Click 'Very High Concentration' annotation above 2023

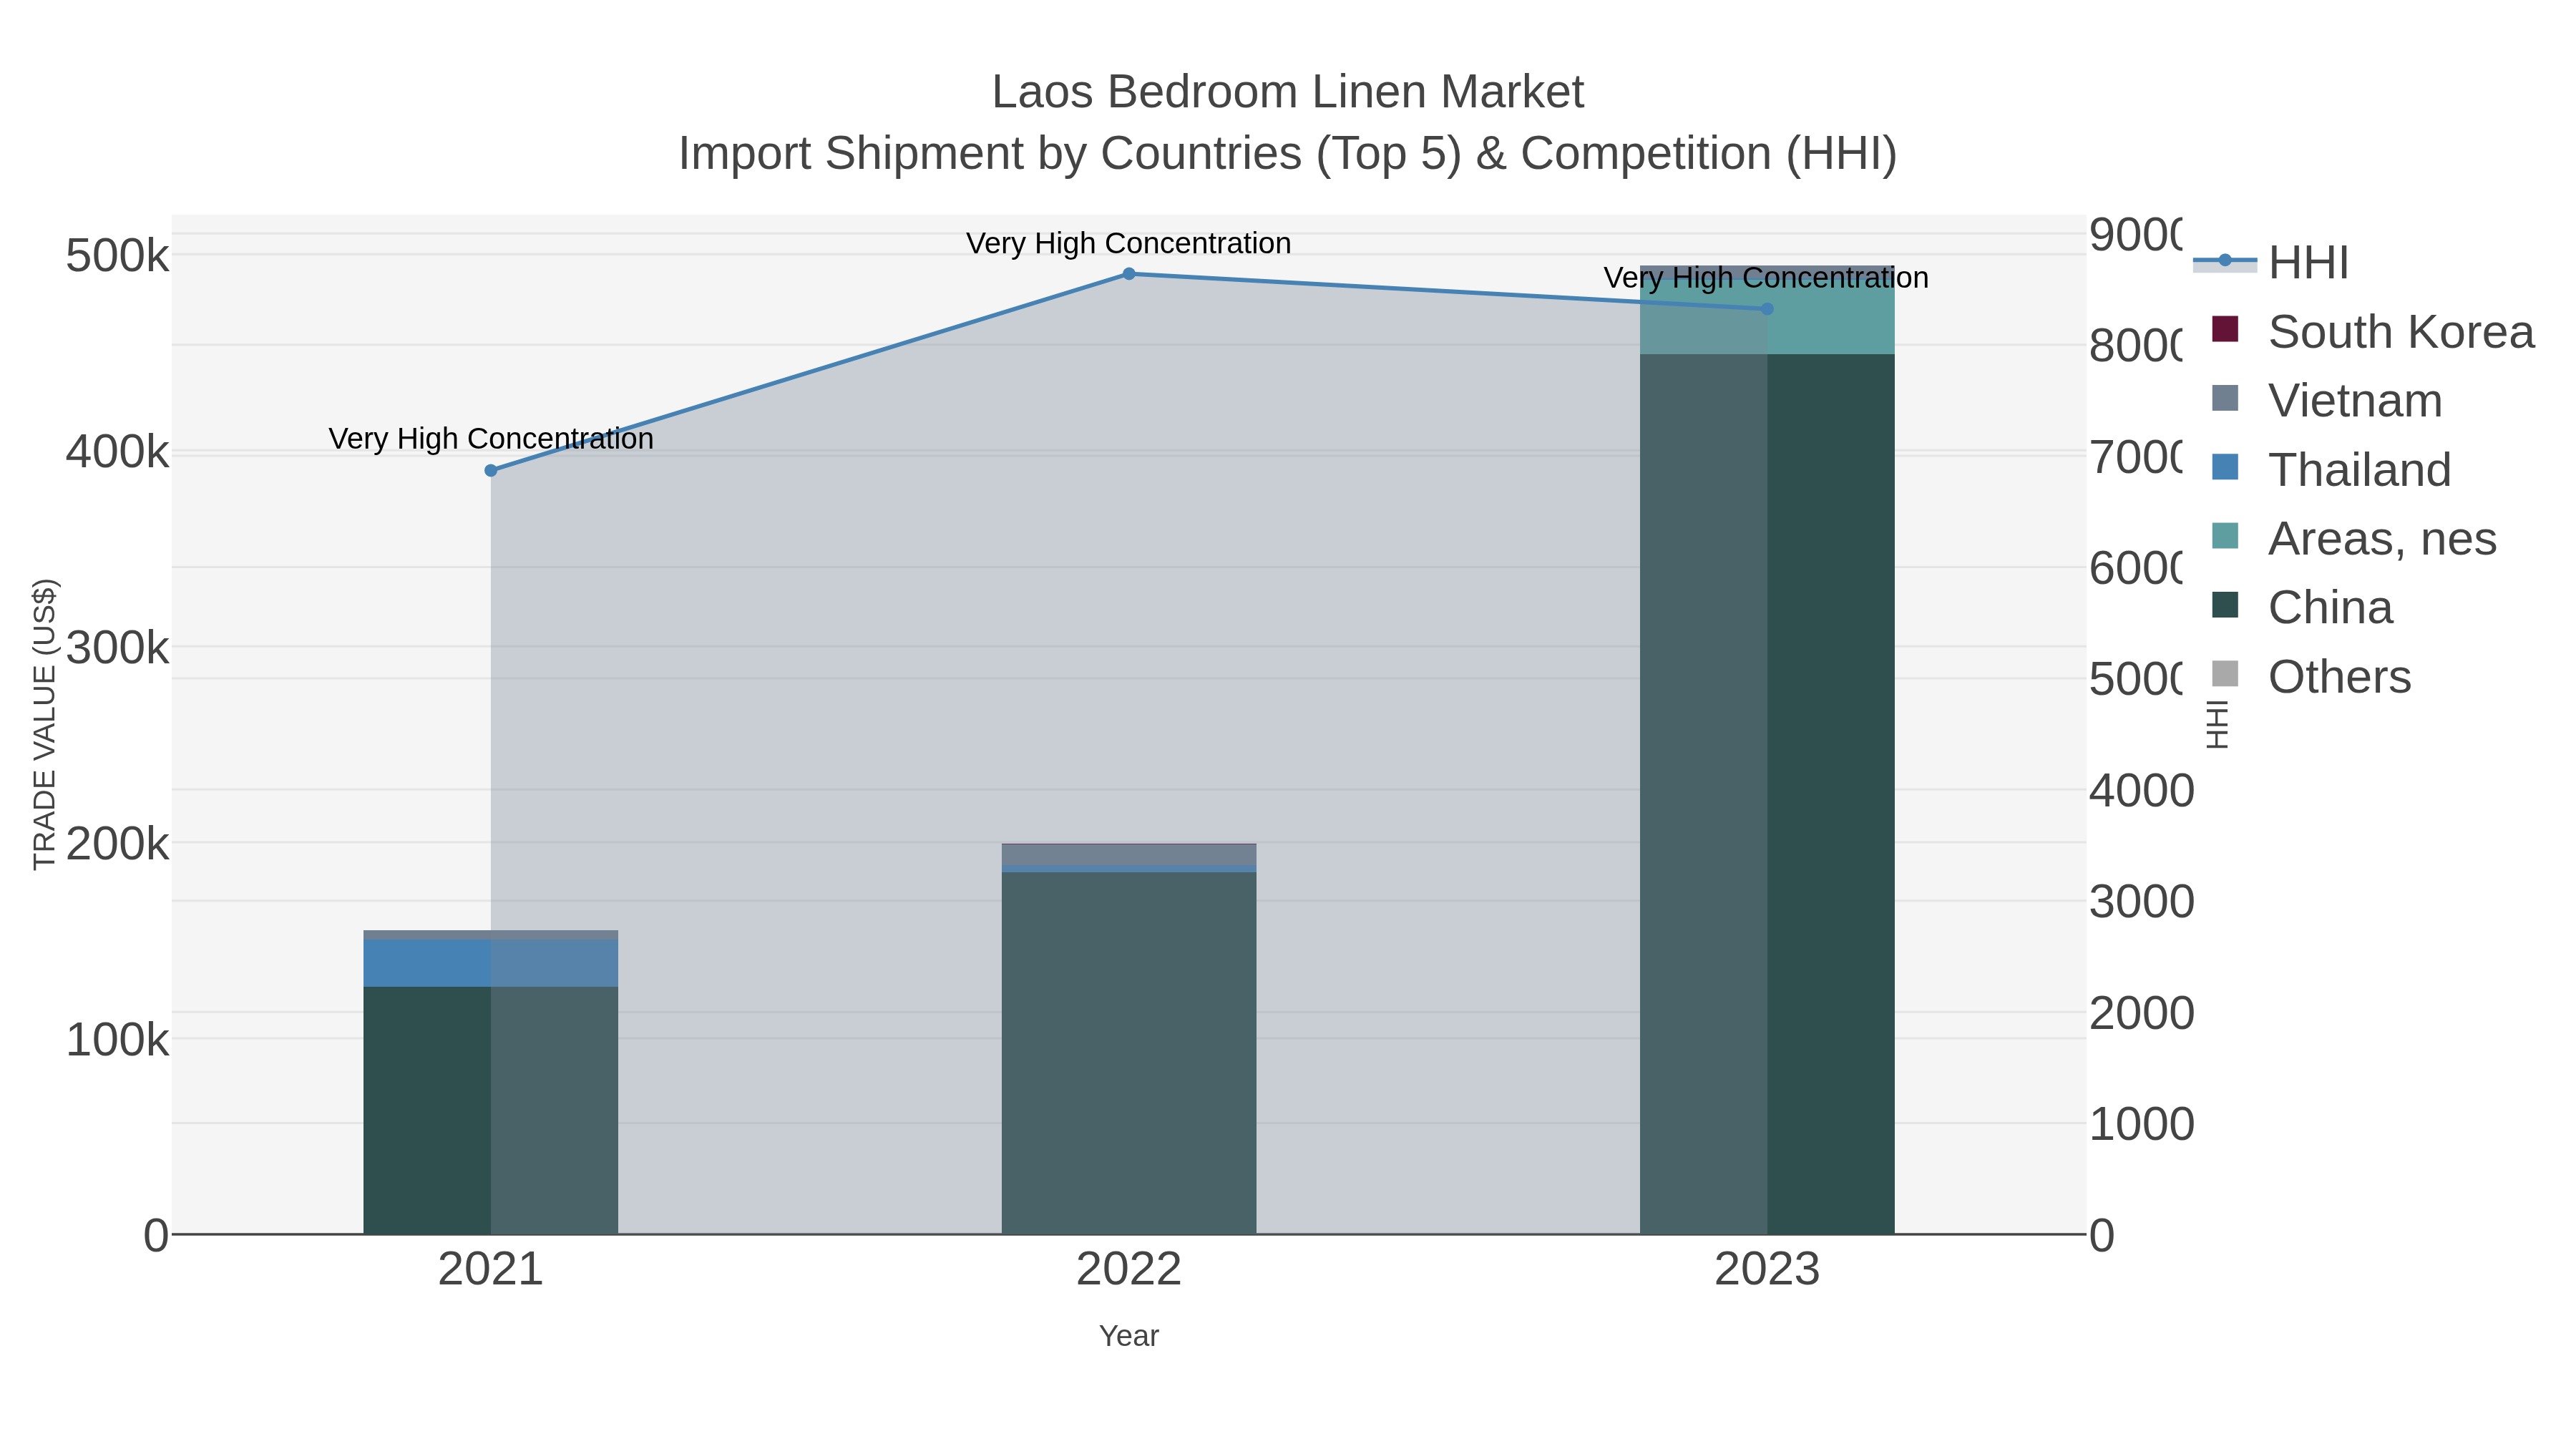(1766, 278)
